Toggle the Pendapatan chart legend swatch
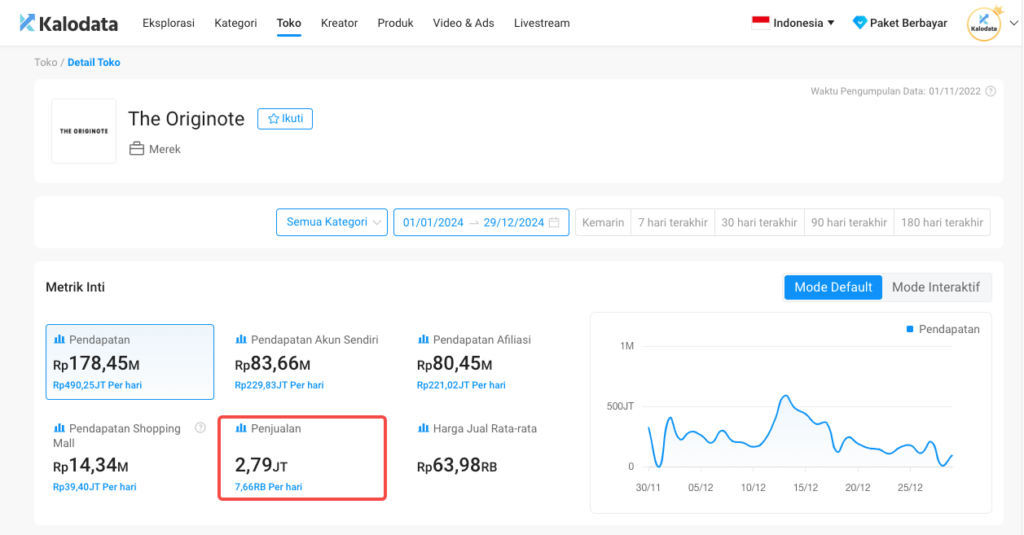This screenshot has width=1024, height=535. coord(910,329)
